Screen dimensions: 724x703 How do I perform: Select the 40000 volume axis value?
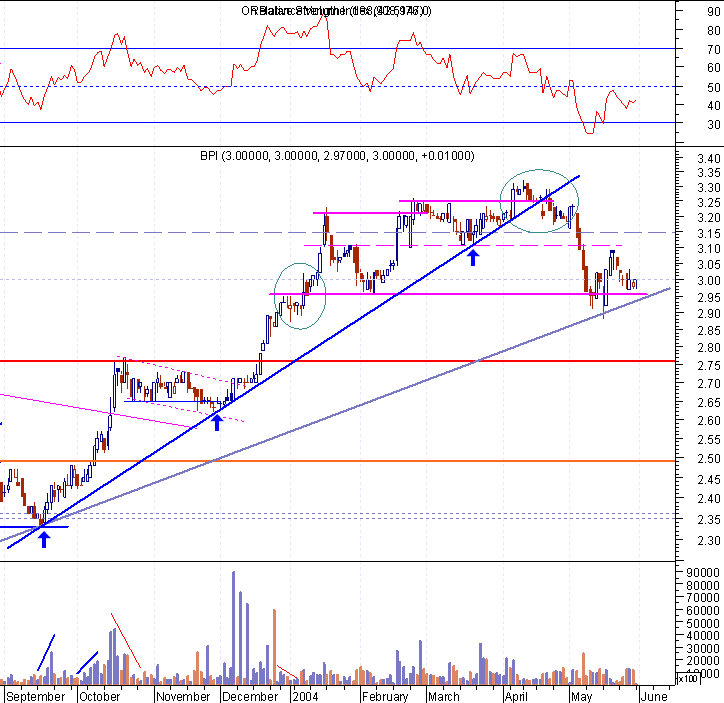pos(703,636)
